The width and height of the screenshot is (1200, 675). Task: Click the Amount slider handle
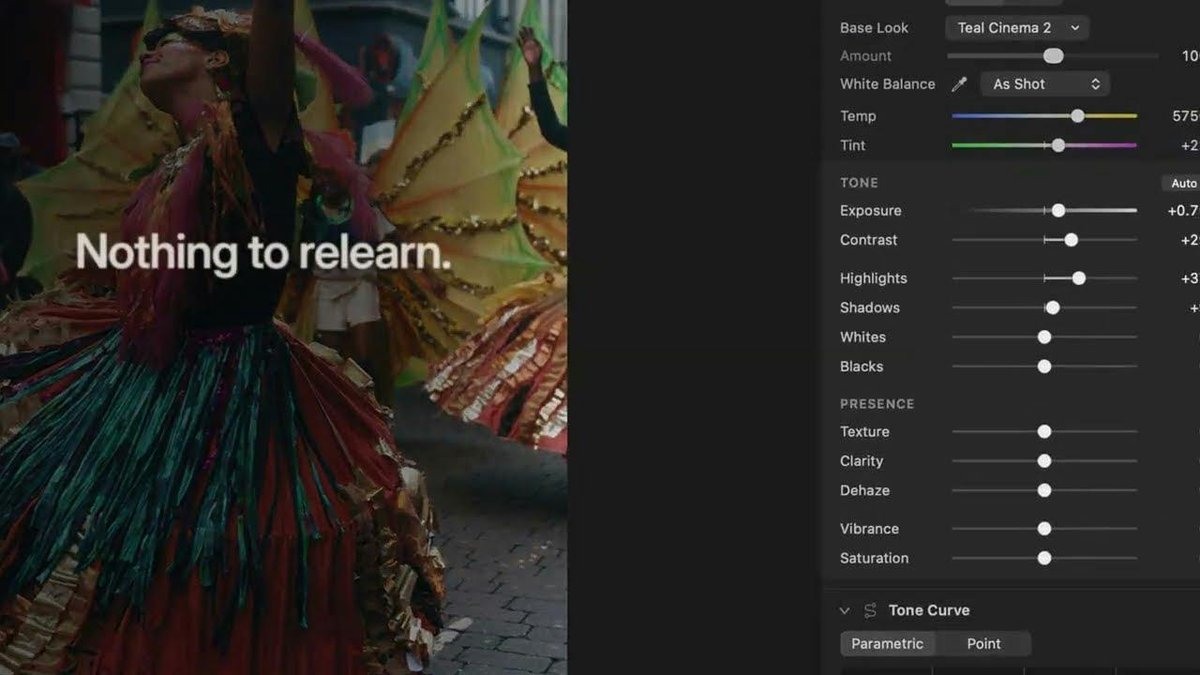1053,56
